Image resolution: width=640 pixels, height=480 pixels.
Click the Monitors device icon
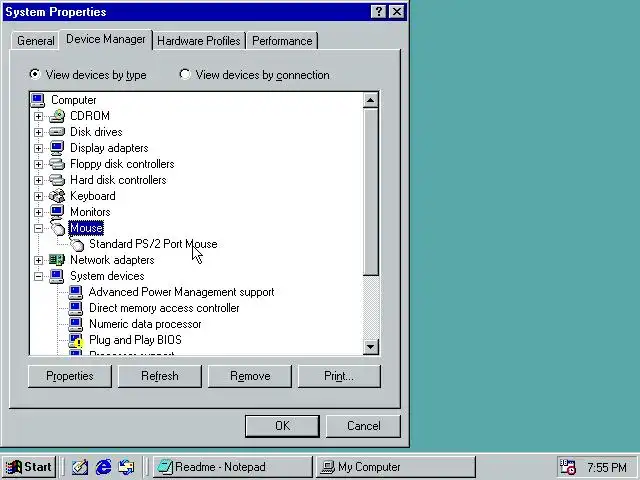[x=57, y=212]
